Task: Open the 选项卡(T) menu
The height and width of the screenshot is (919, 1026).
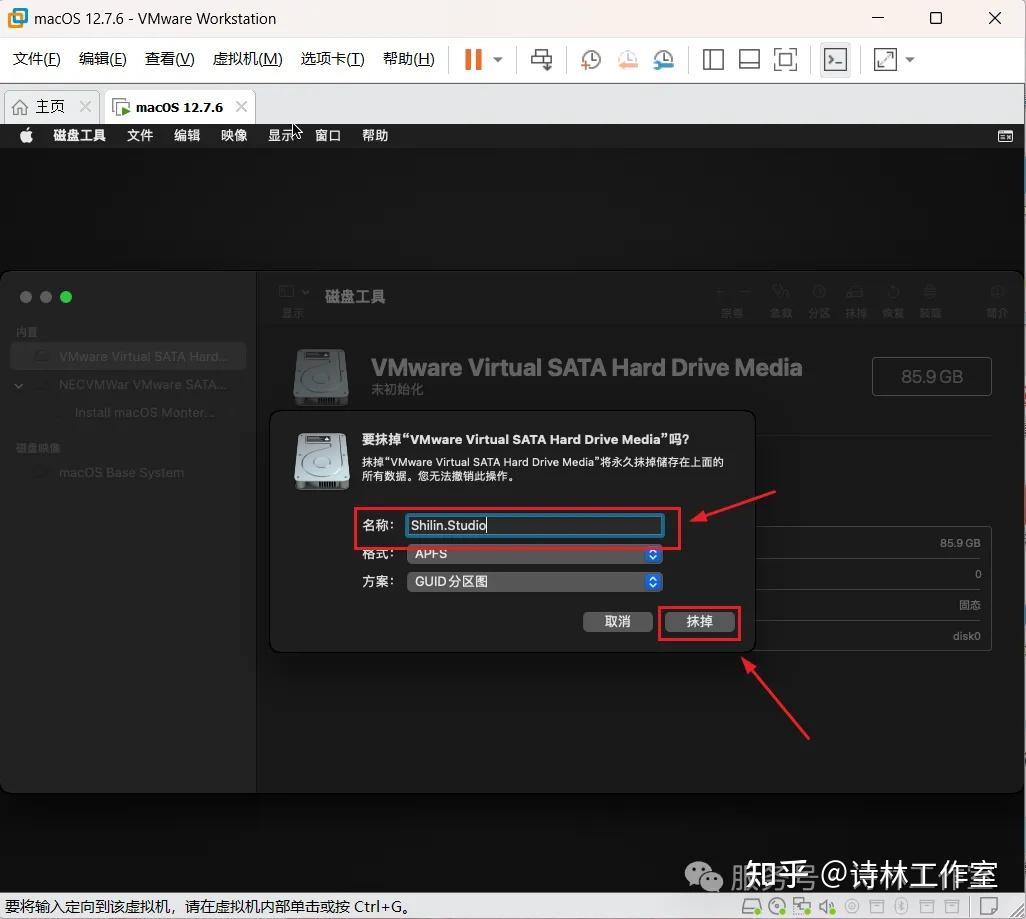Action: (x=332, y=59)
